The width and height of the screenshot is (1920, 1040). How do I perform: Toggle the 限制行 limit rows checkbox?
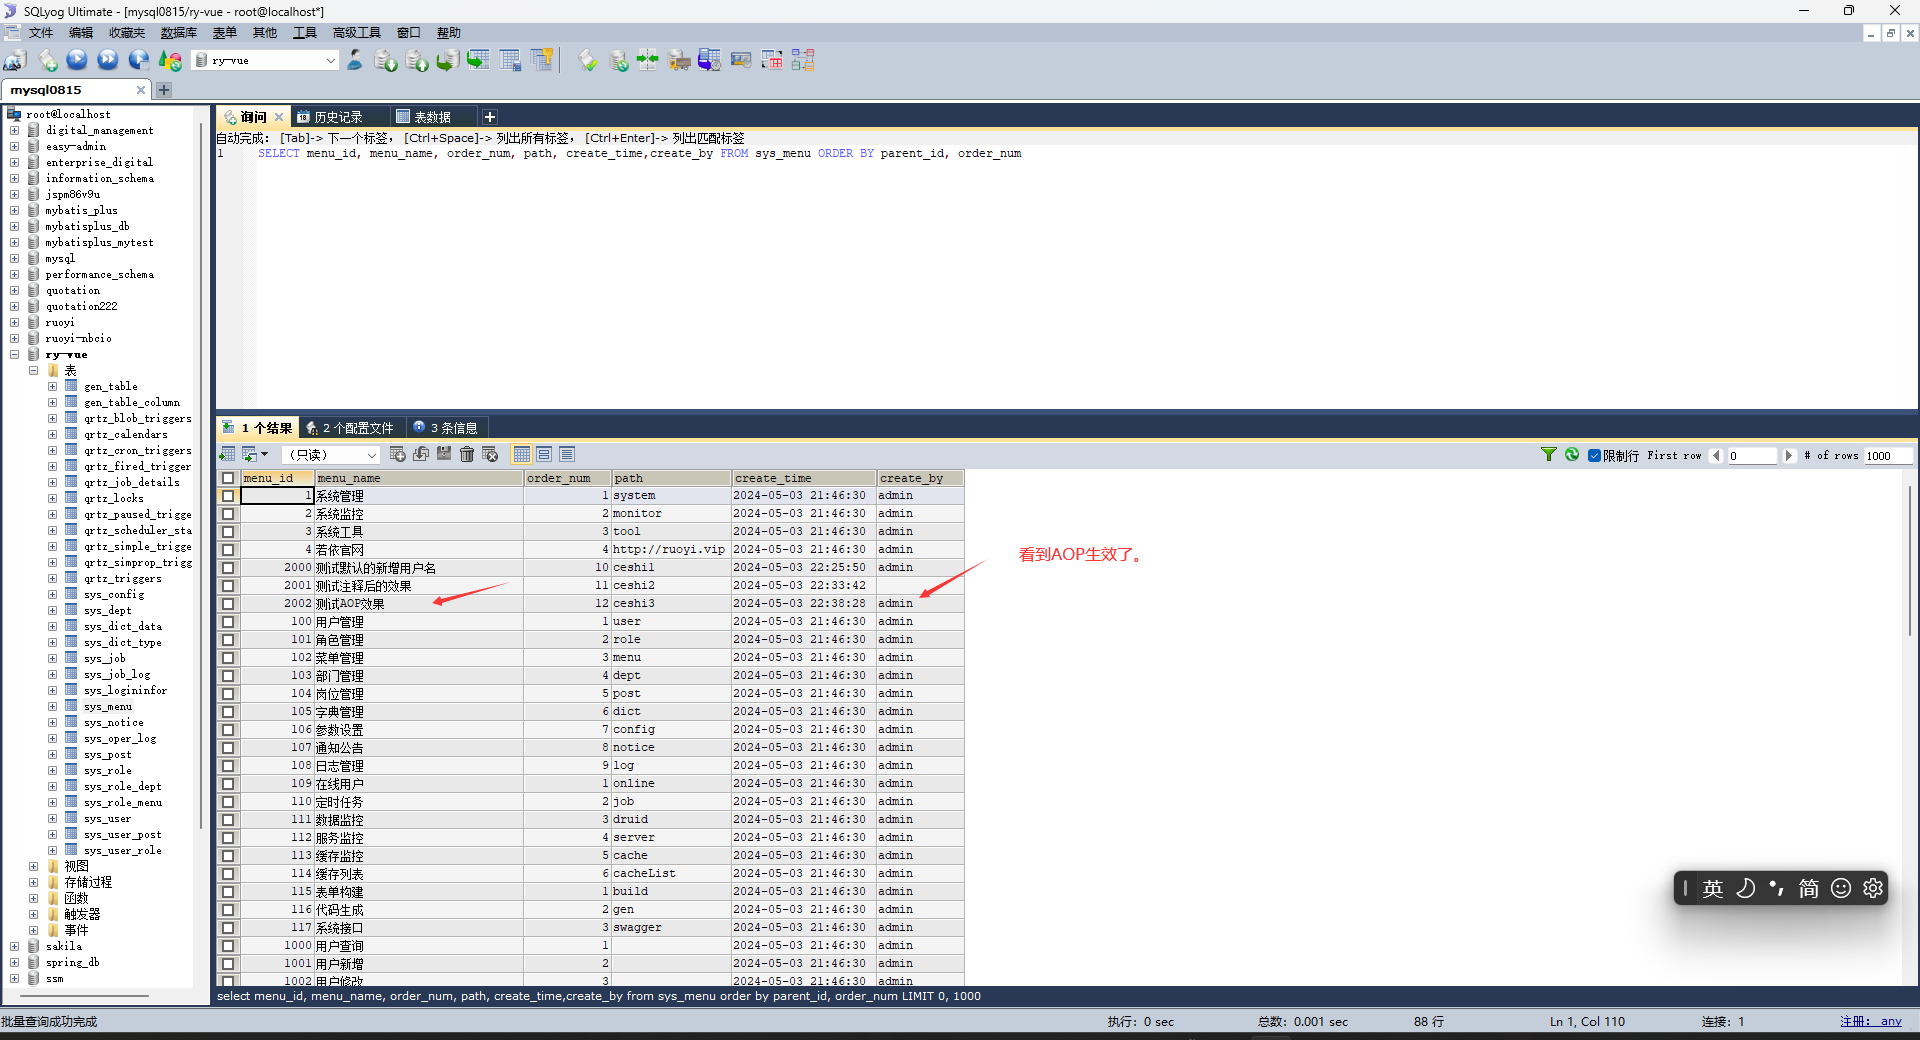[1595, 456]
